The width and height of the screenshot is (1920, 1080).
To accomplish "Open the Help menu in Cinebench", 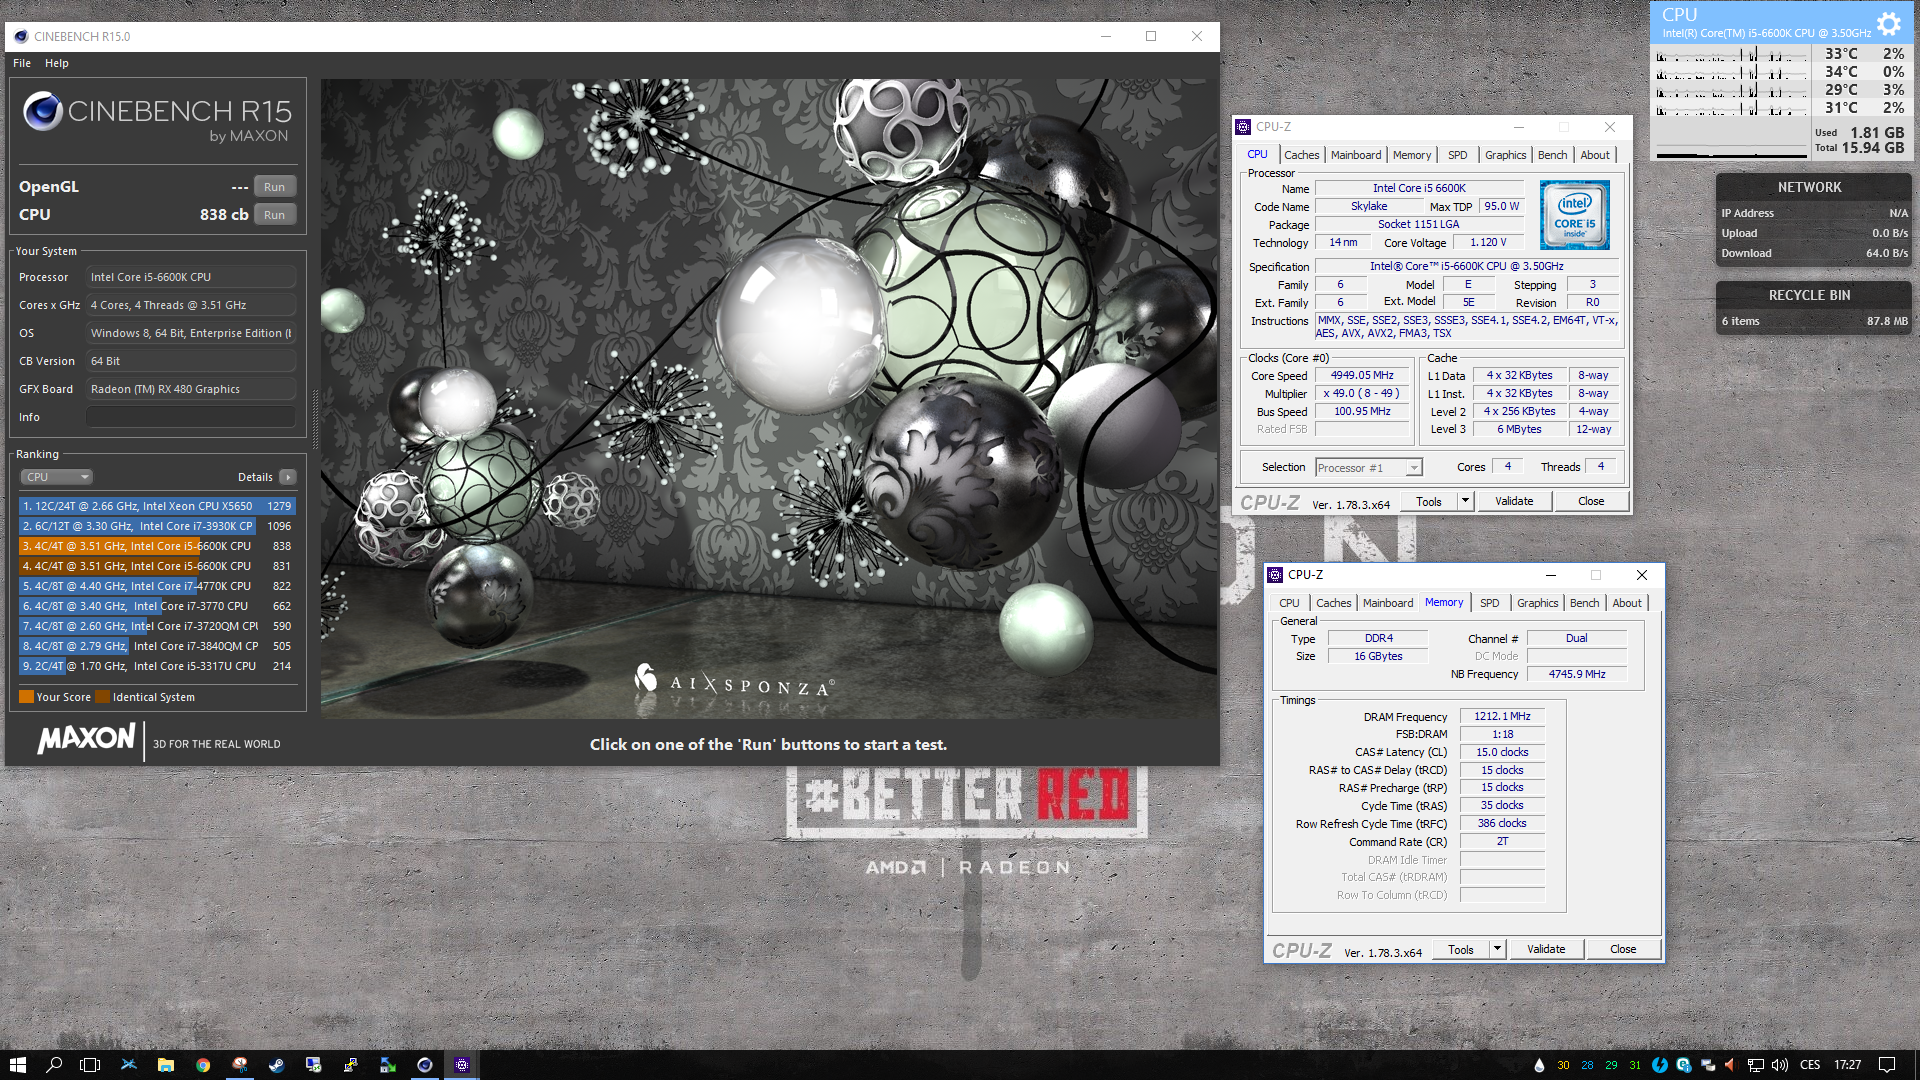I will [57, 63].
